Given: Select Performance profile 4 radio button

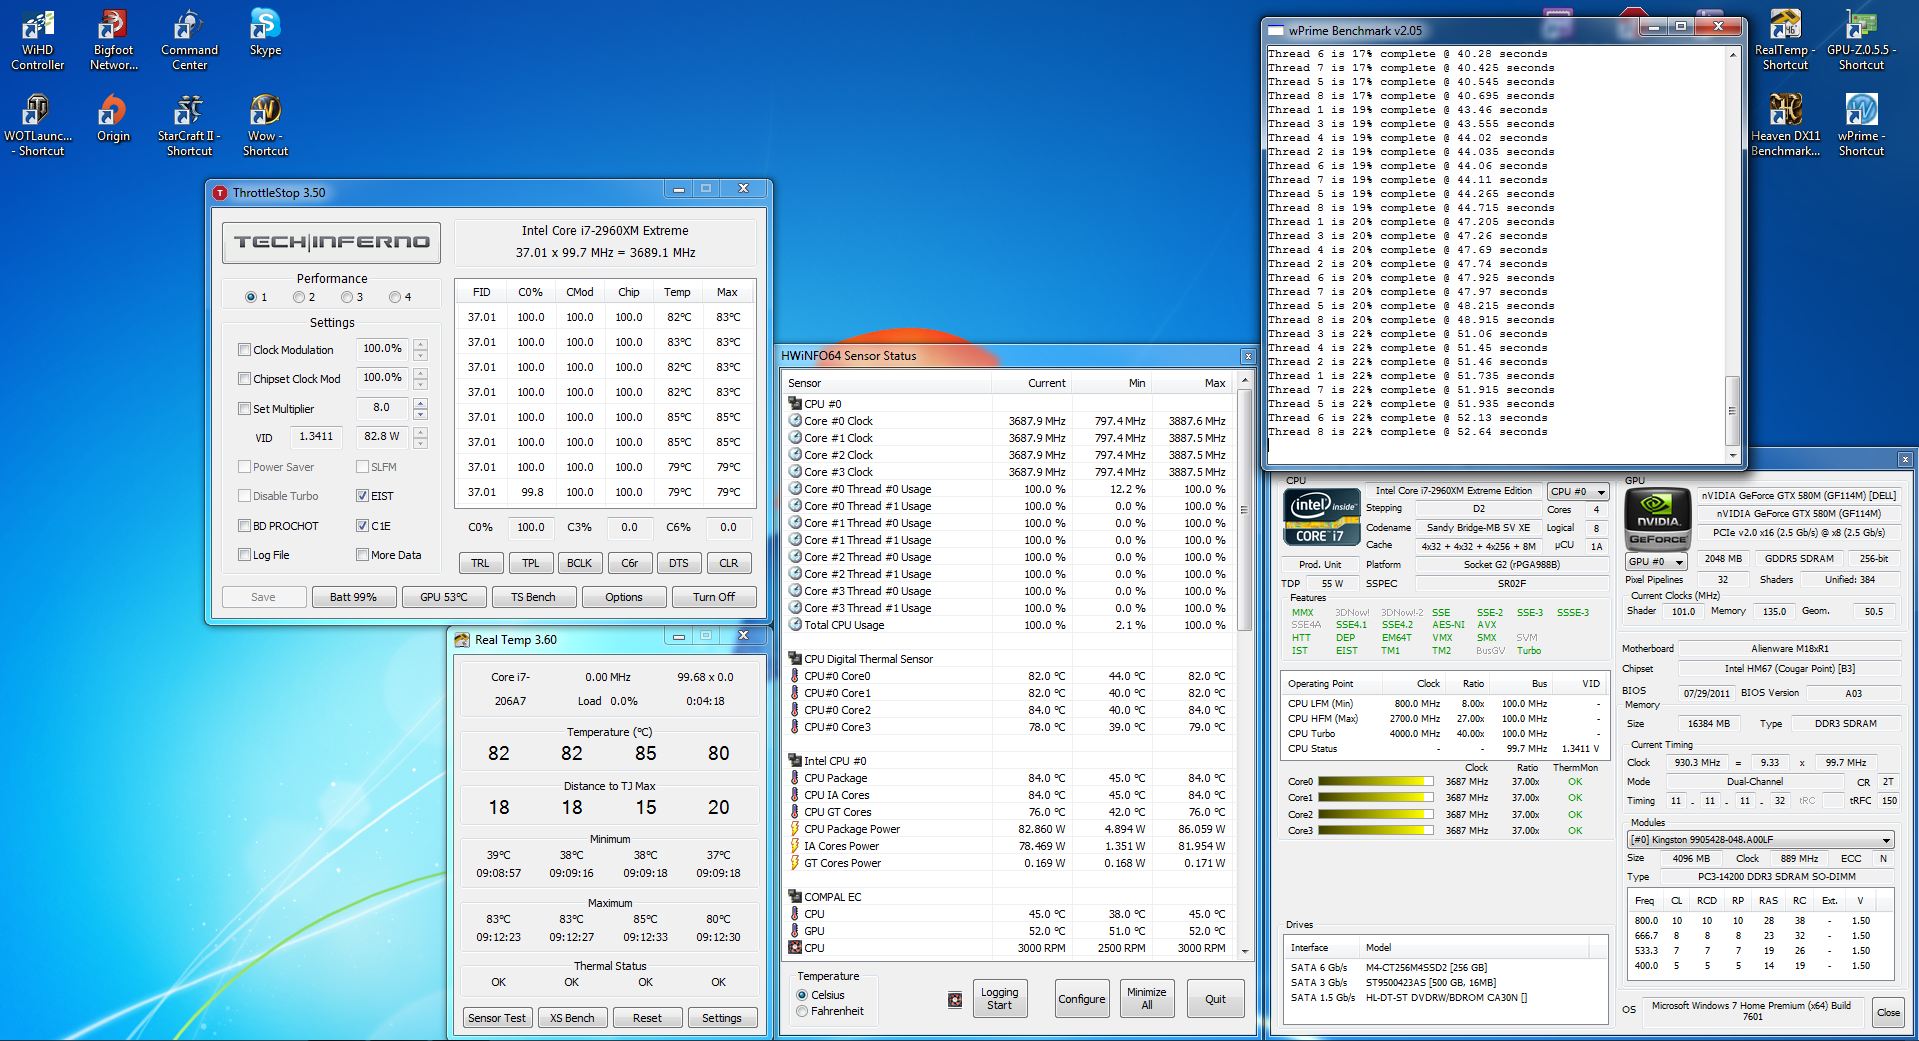Looking at the screenshot, I should click(x=395, y=297).
